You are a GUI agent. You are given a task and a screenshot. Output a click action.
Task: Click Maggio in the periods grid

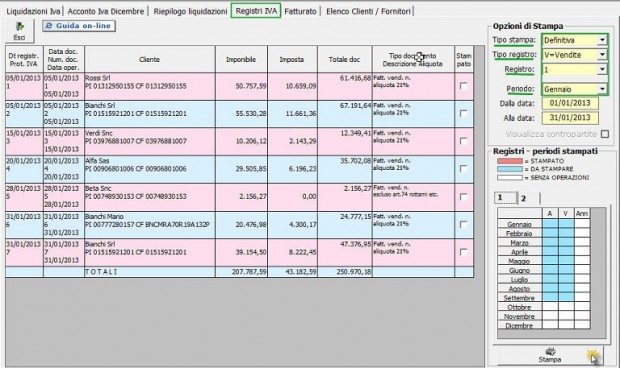click(519, 261)
